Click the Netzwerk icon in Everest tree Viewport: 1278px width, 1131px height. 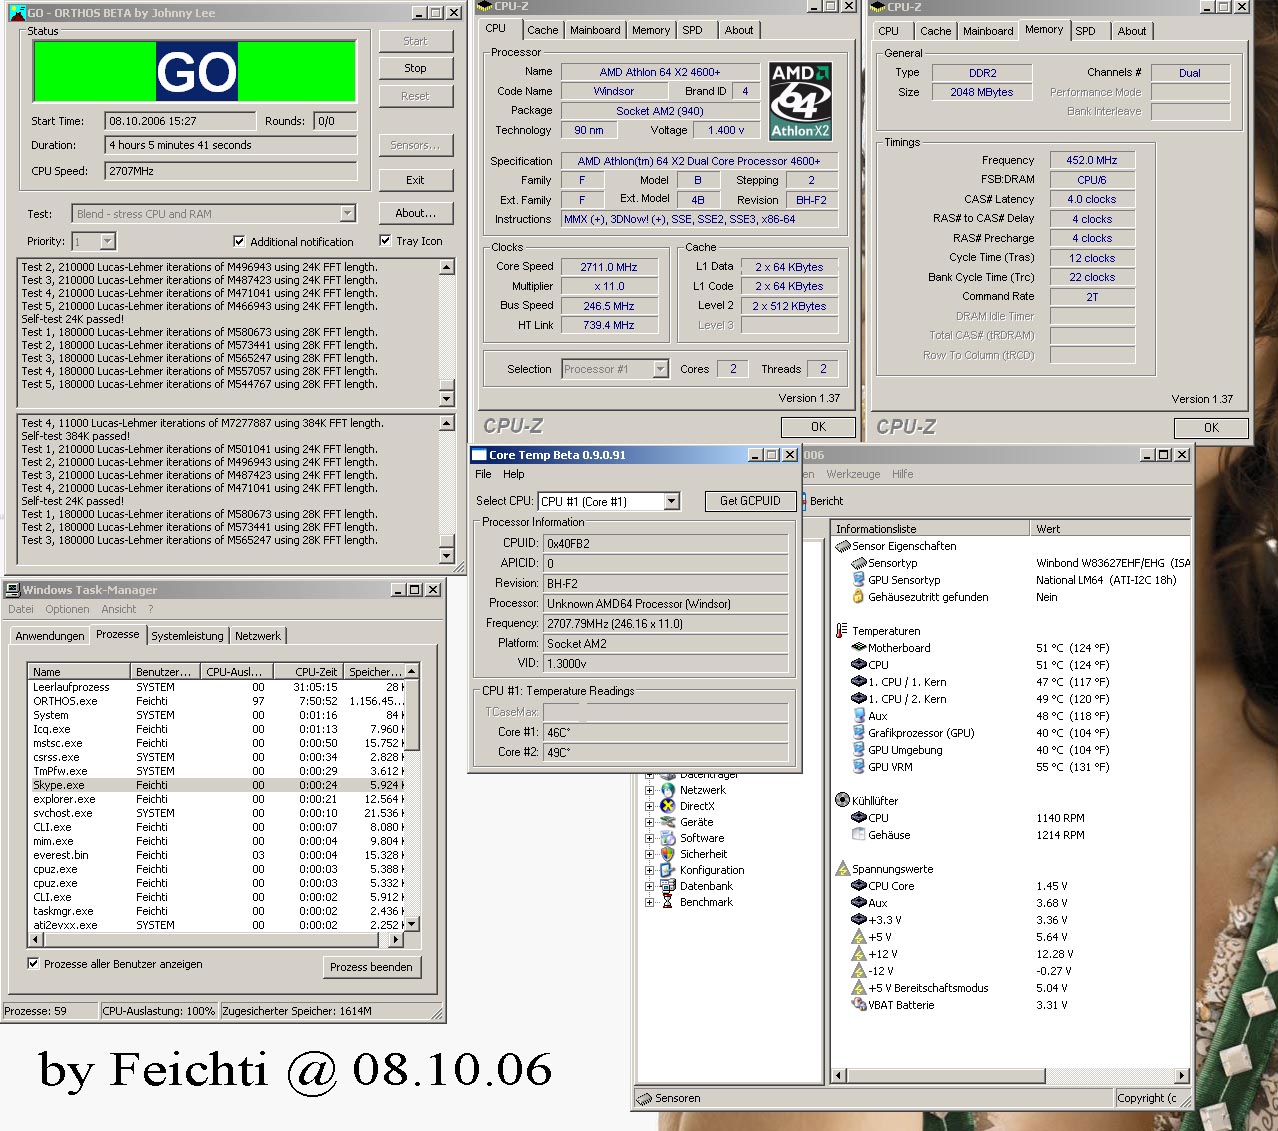(x=667, y=790)
